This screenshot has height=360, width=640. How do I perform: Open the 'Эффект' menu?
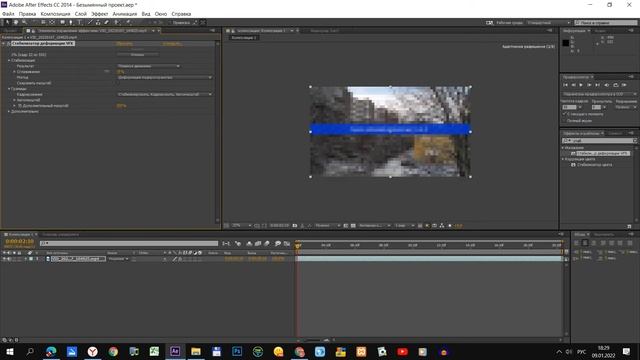[x=99, y=14]
